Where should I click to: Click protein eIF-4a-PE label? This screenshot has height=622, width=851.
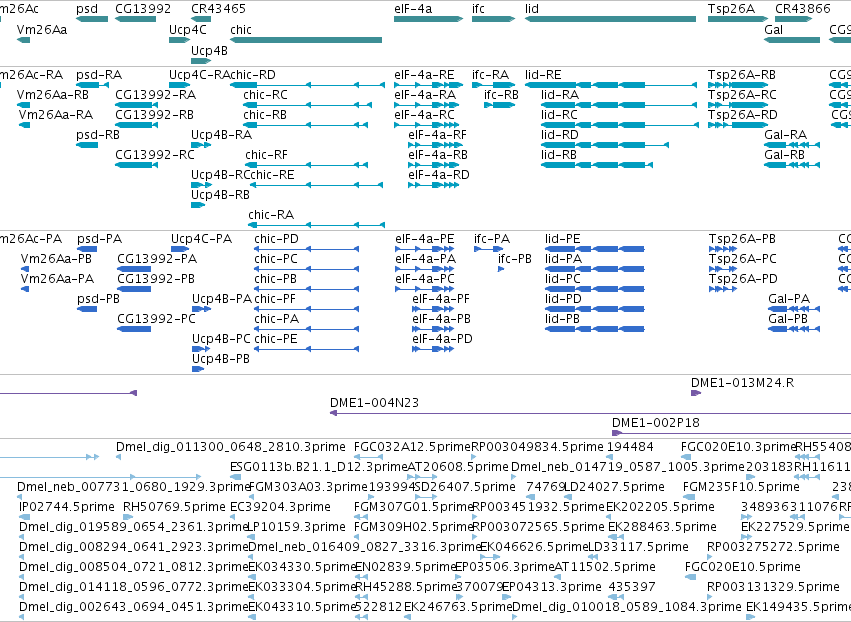[x=424, y=239]
